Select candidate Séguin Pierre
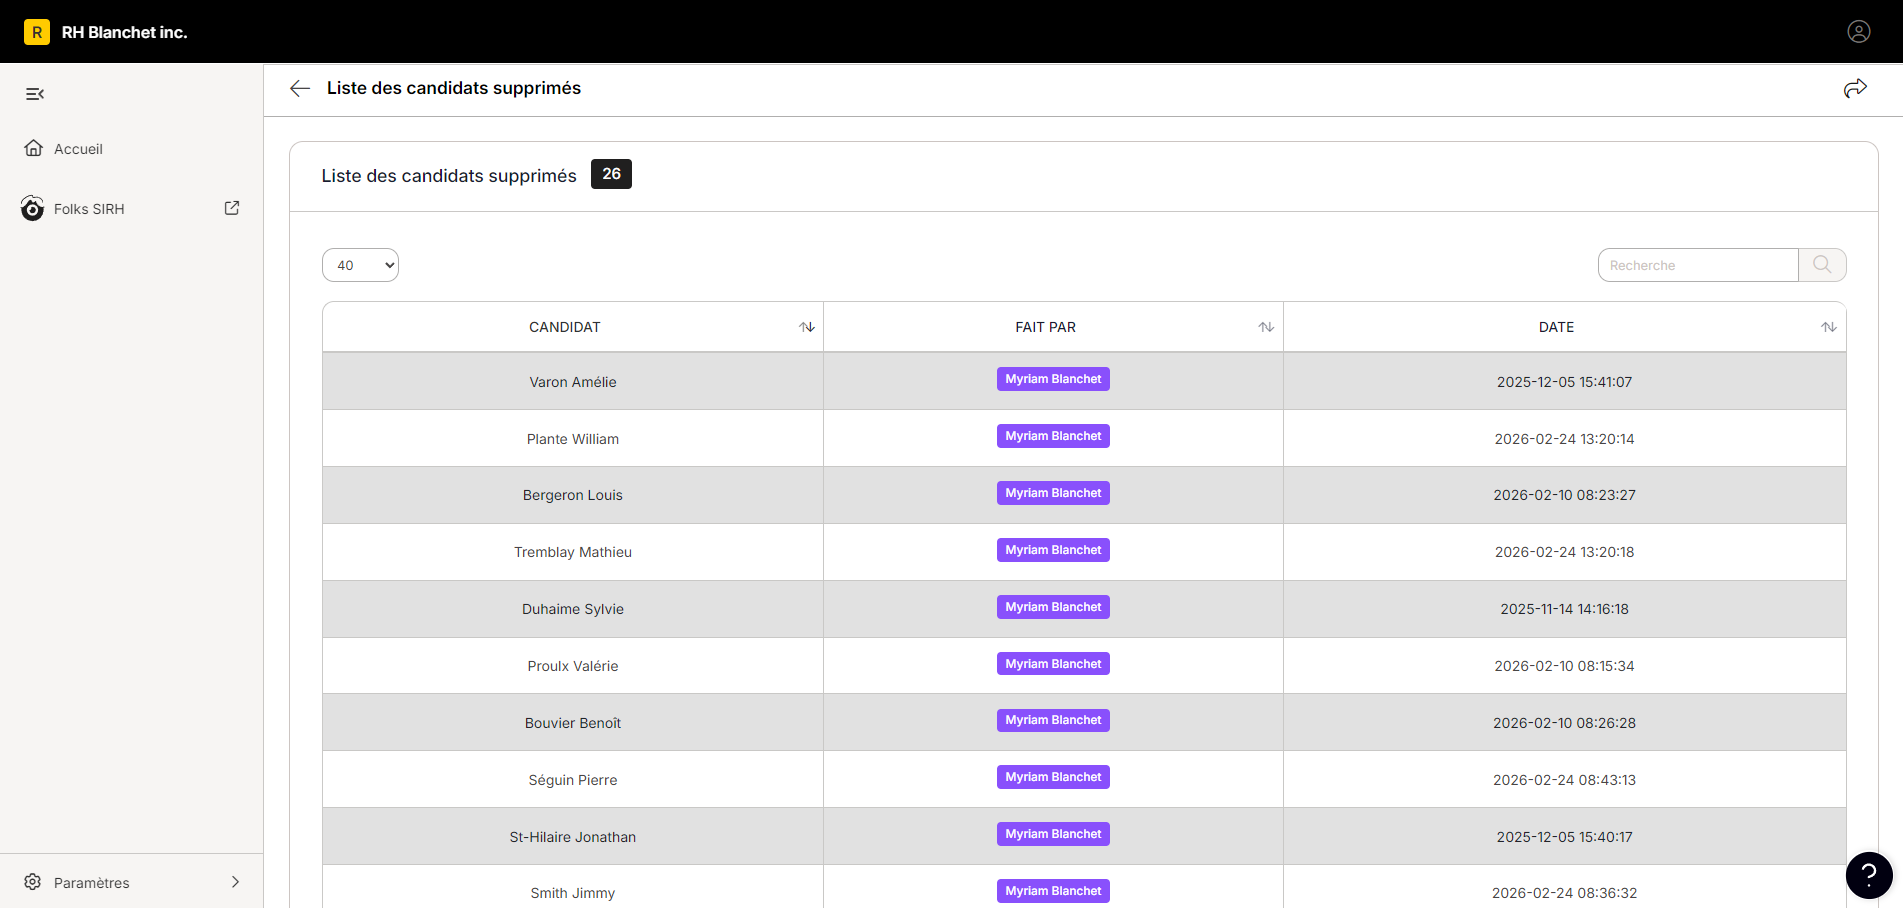Image resolution: width=1903 pixels, height=908 pixels. [573, 780]
